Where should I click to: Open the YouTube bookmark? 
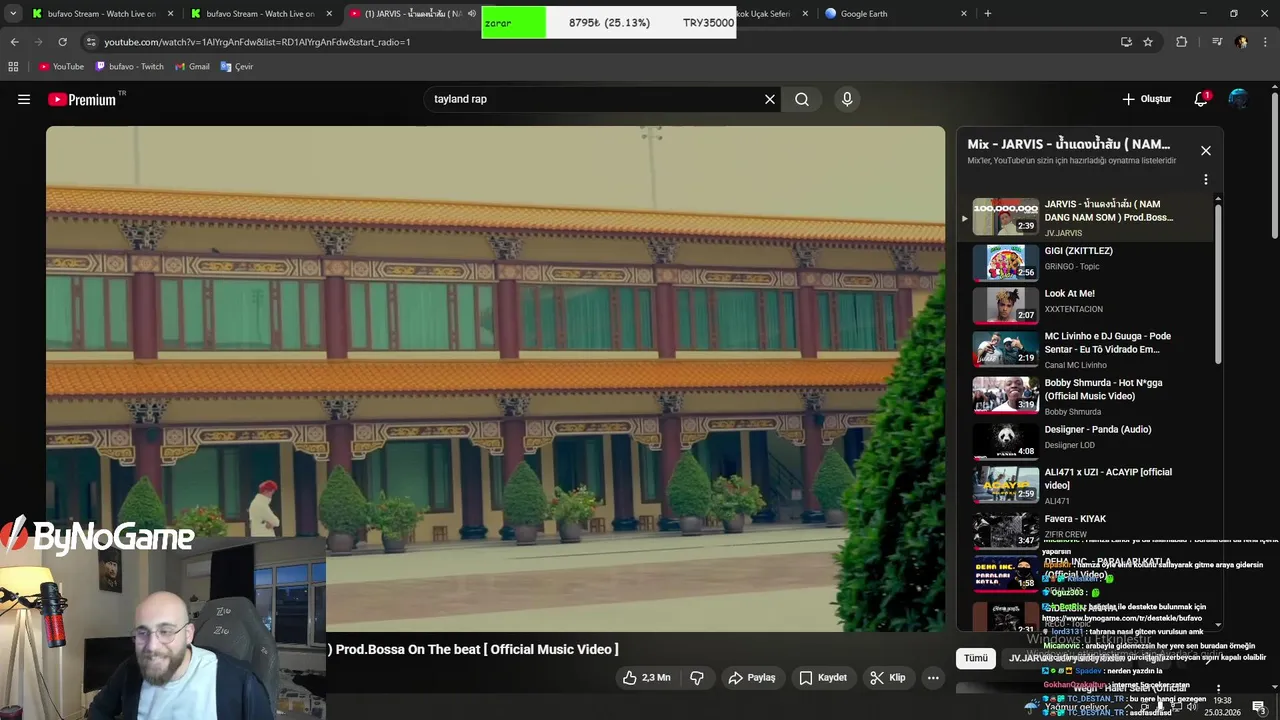point(61,66)
